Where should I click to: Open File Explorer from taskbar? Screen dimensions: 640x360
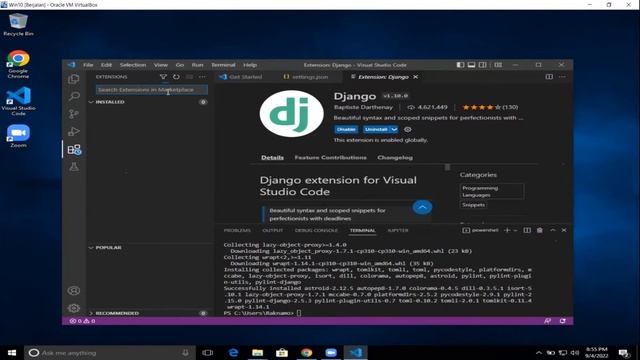pyautogui.click(x=257, y=353)
